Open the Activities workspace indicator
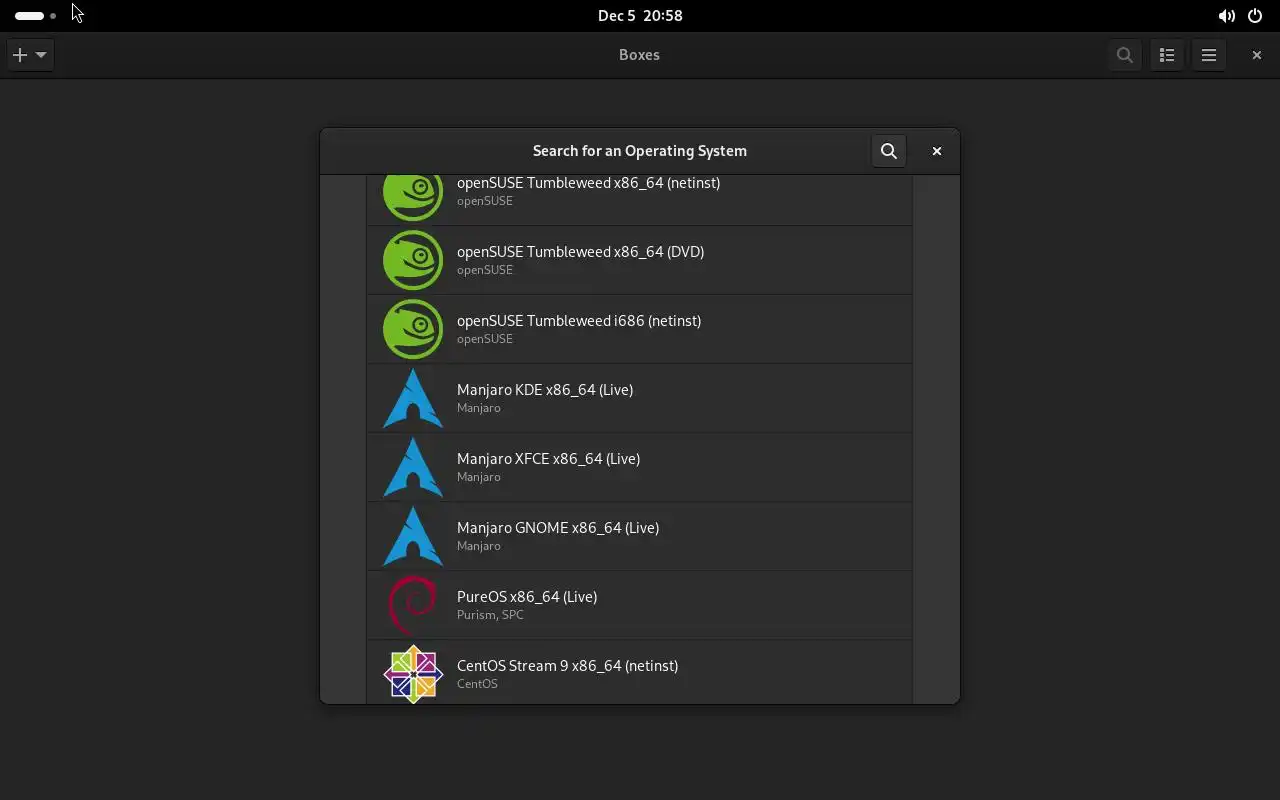 35,16
